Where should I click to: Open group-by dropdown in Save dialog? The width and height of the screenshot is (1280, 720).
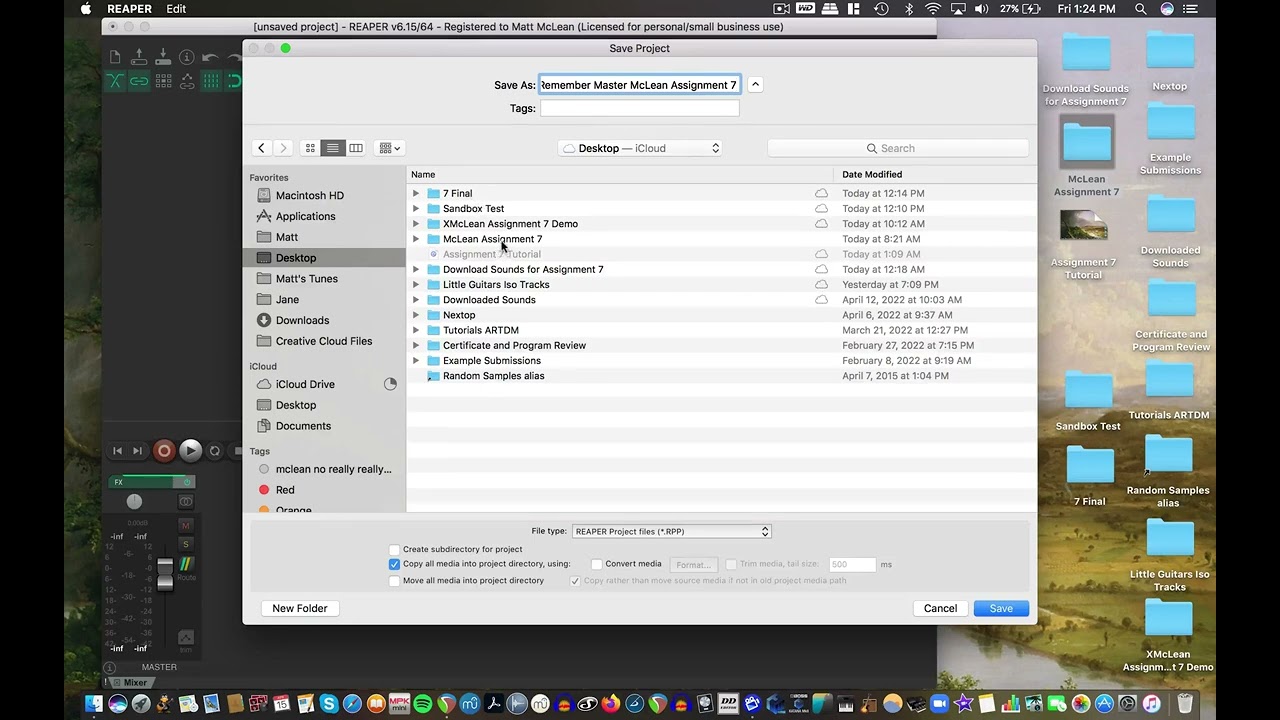[x=390, y=148]
